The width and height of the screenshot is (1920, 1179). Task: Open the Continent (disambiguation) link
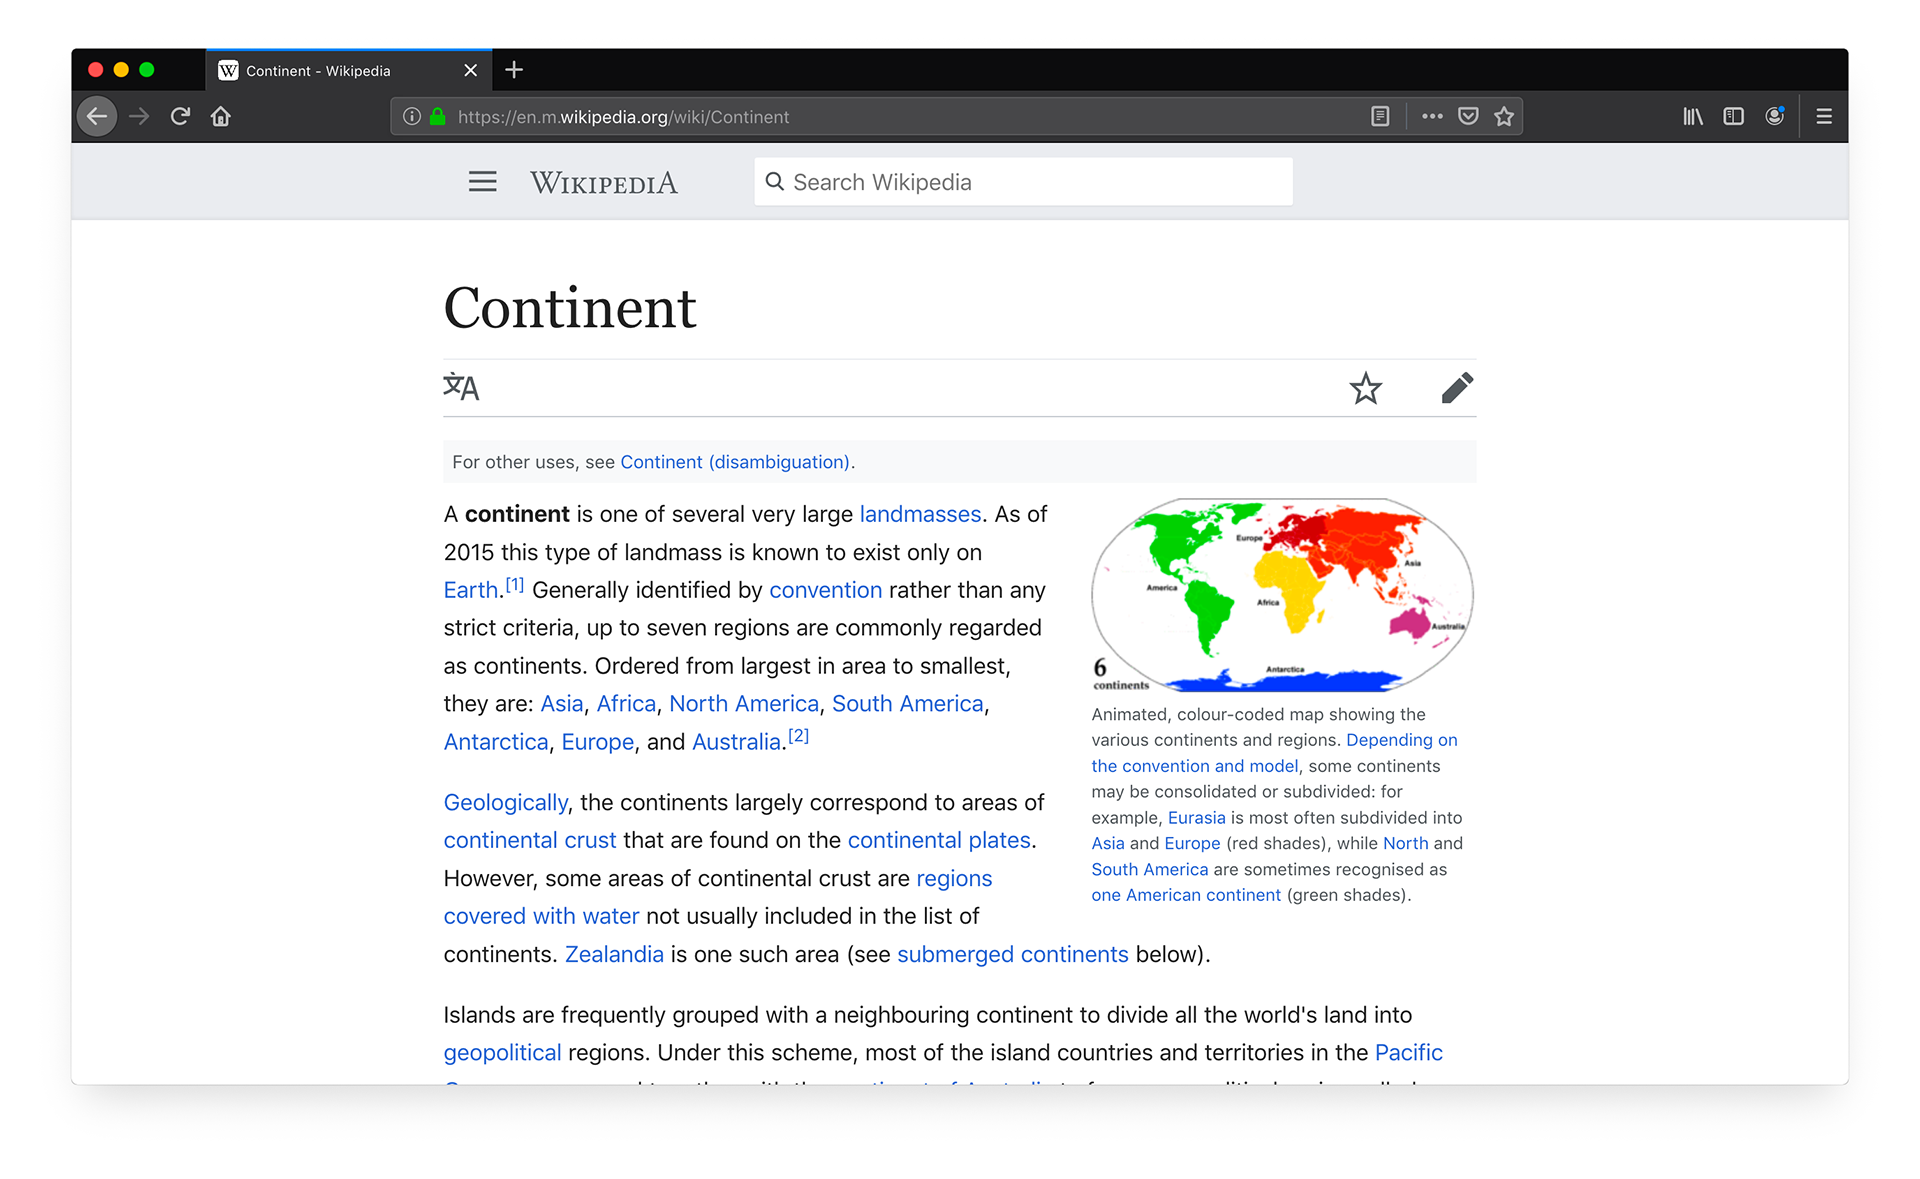tap(732, 461)
